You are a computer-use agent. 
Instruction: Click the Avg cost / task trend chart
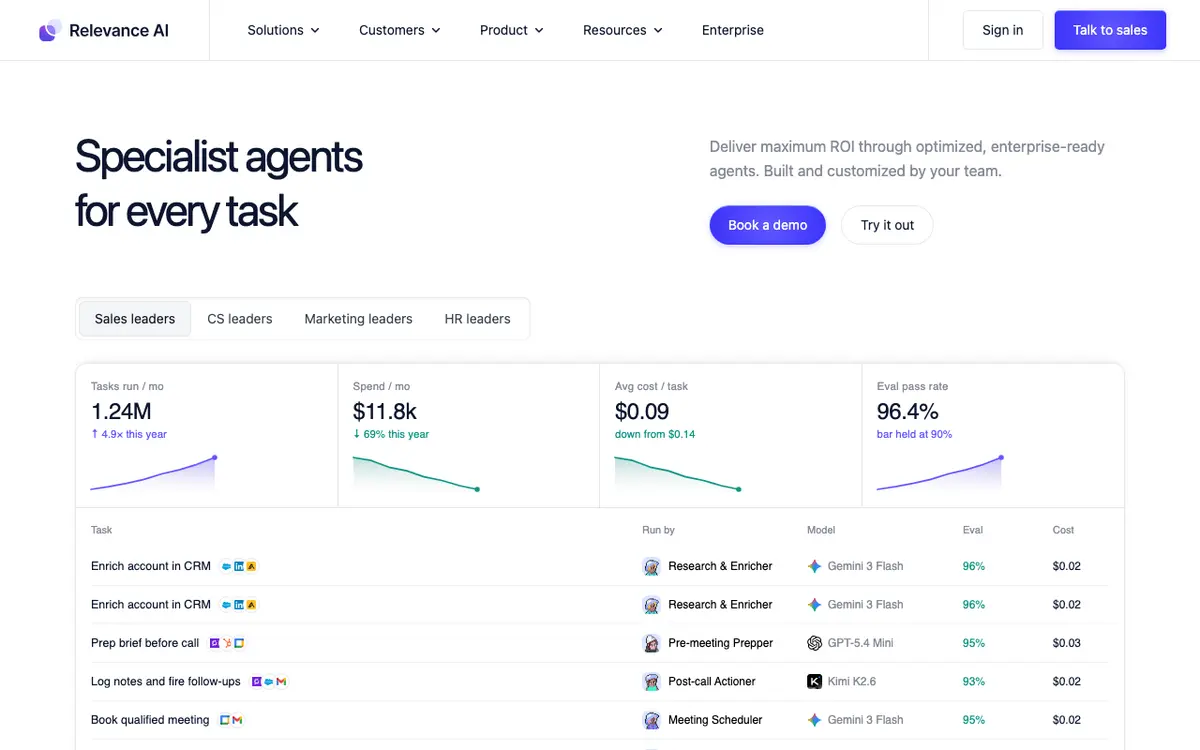[x=678, y=474]
